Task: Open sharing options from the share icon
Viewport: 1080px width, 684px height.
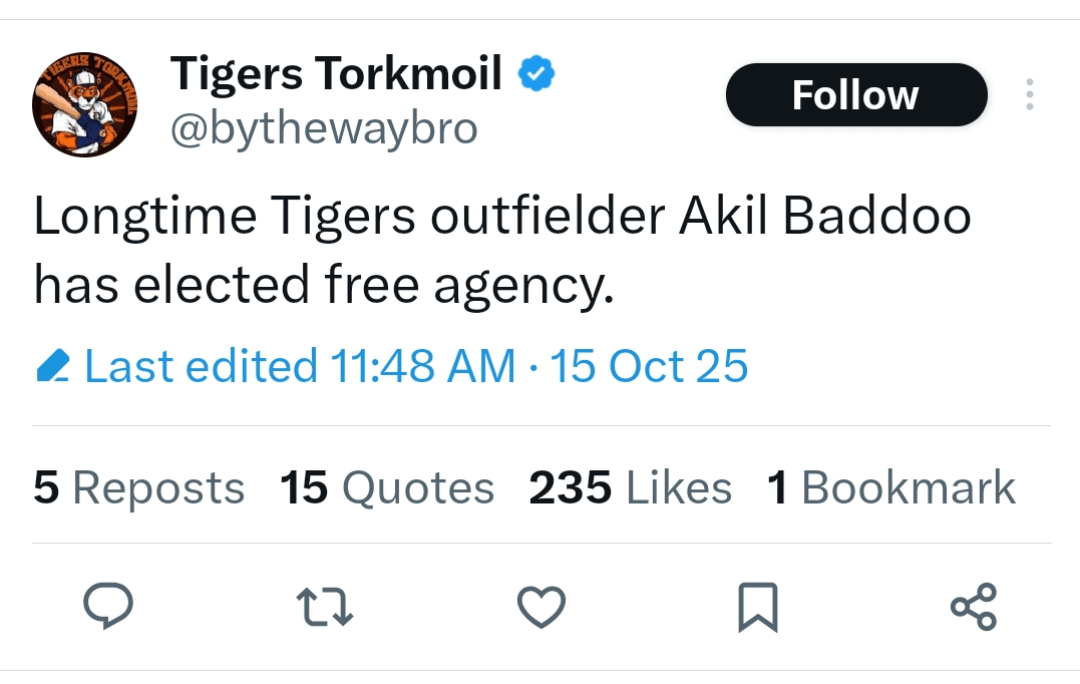Action: (x=971, y=604)
